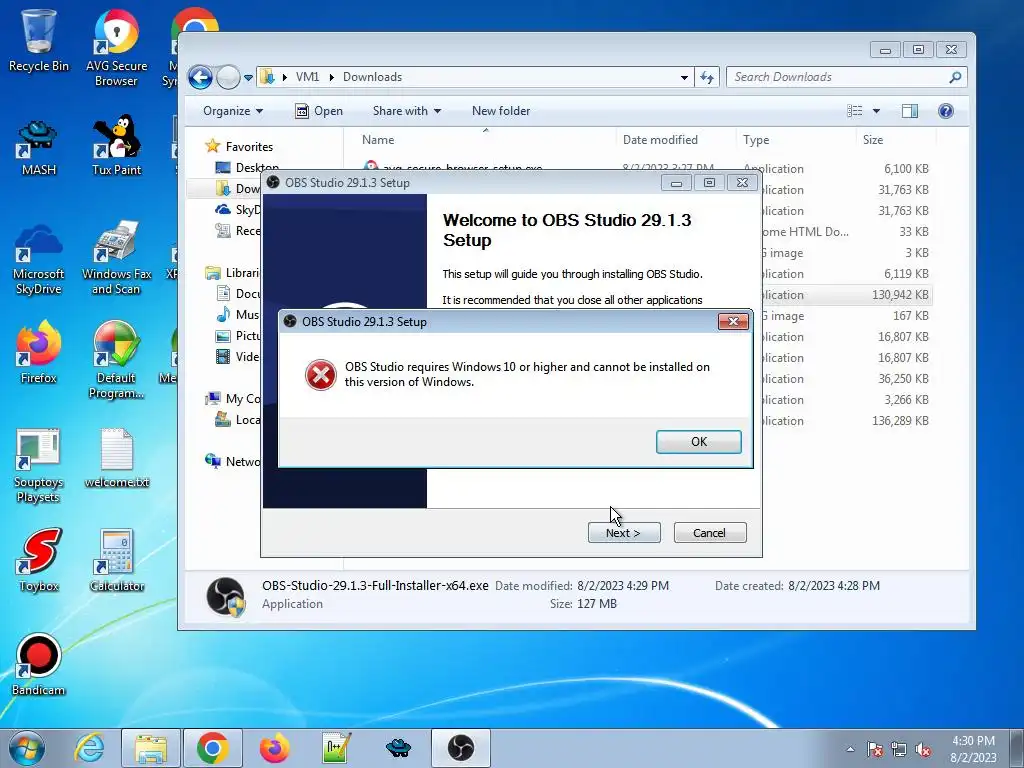Click Cancel in OBS Studio Setup wizard
1024x768 pixels.
[709, 533]
